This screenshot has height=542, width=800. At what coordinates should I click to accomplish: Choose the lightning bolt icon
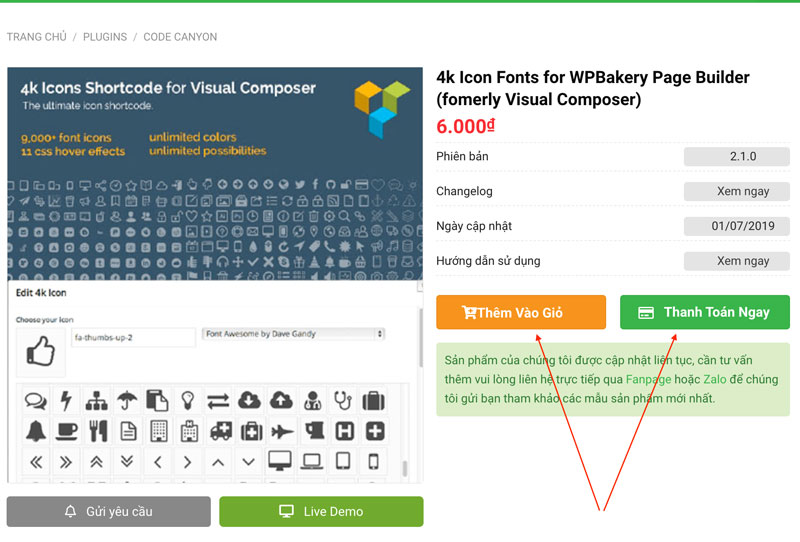pyautogui.click(x=66, y=401)
